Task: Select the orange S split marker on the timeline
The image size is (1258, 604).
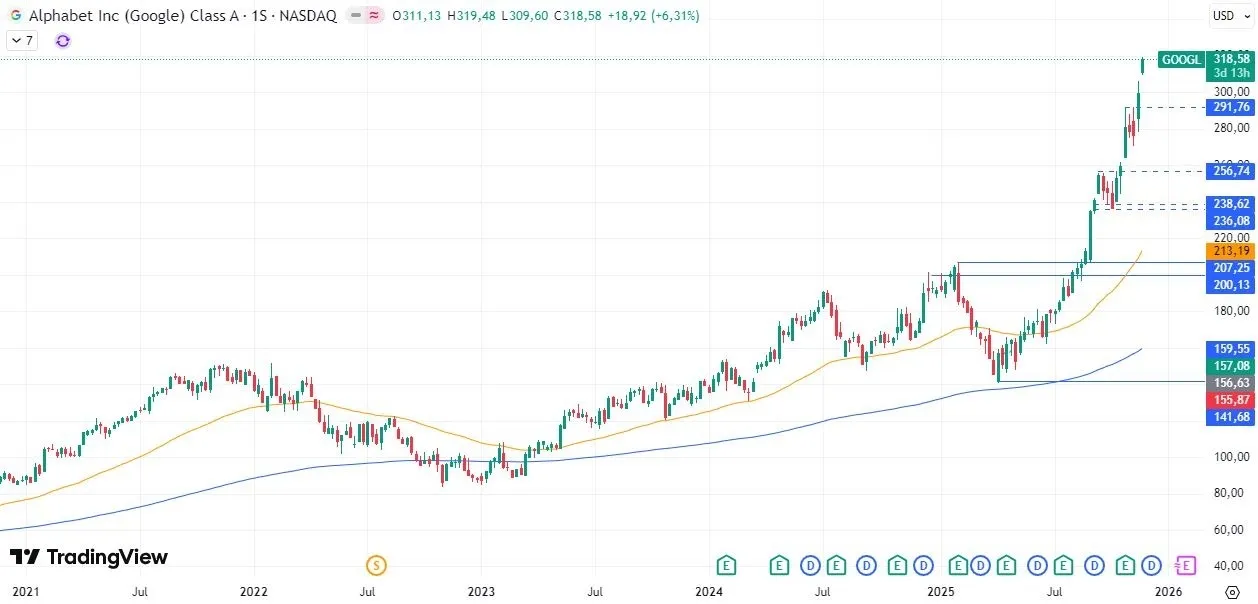Action: pyautogui.click(x=375, y=565)
